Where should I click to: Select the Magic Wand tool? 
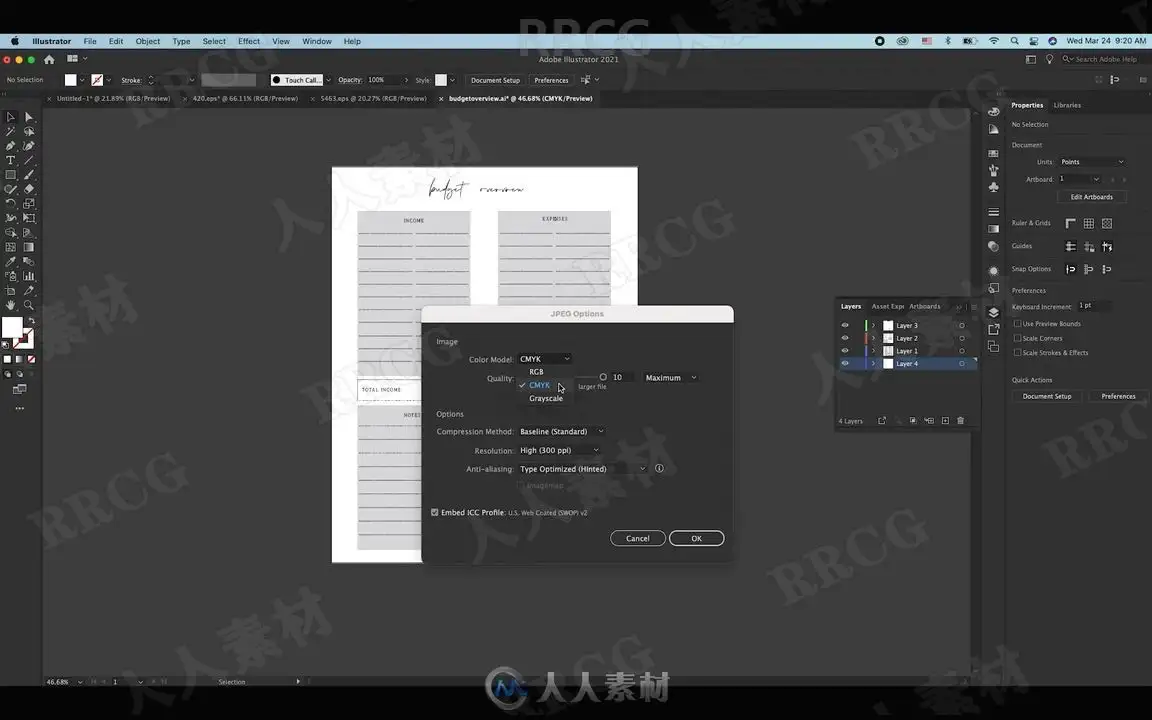tap(10, 132)
